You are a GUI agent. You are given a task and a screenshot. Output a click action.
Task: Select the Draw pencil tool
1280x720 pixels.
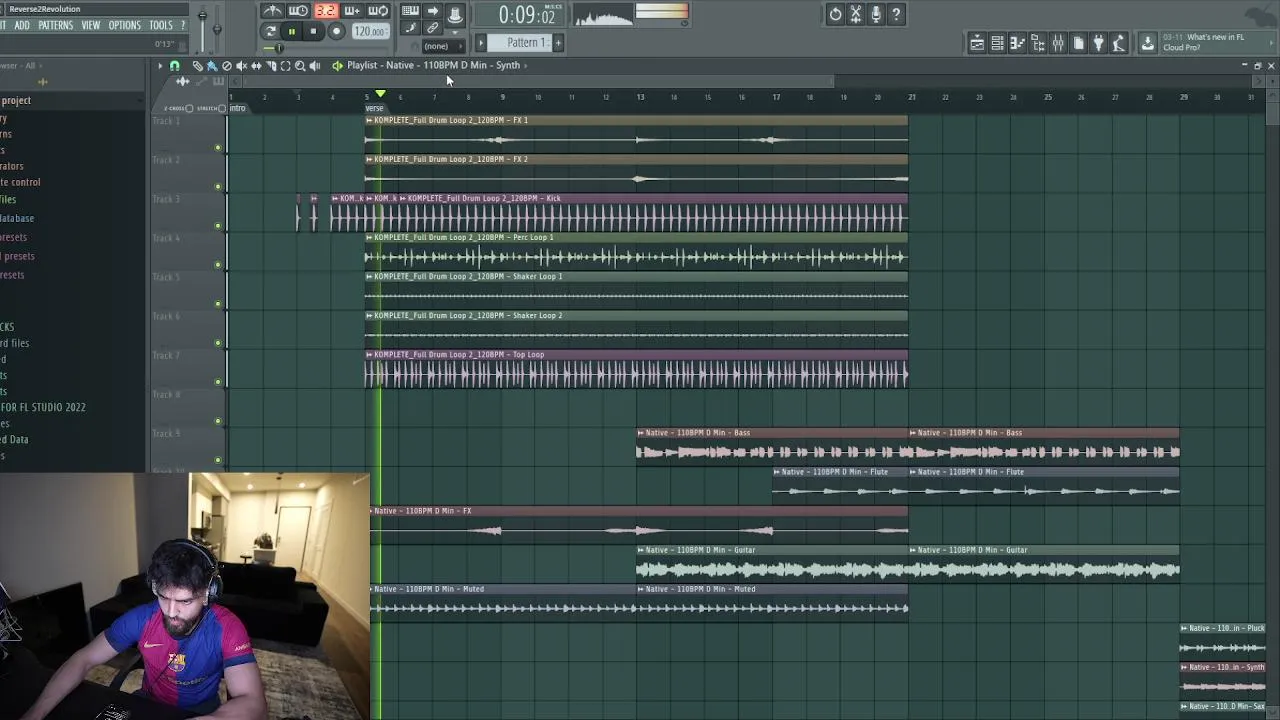(198, 65)
